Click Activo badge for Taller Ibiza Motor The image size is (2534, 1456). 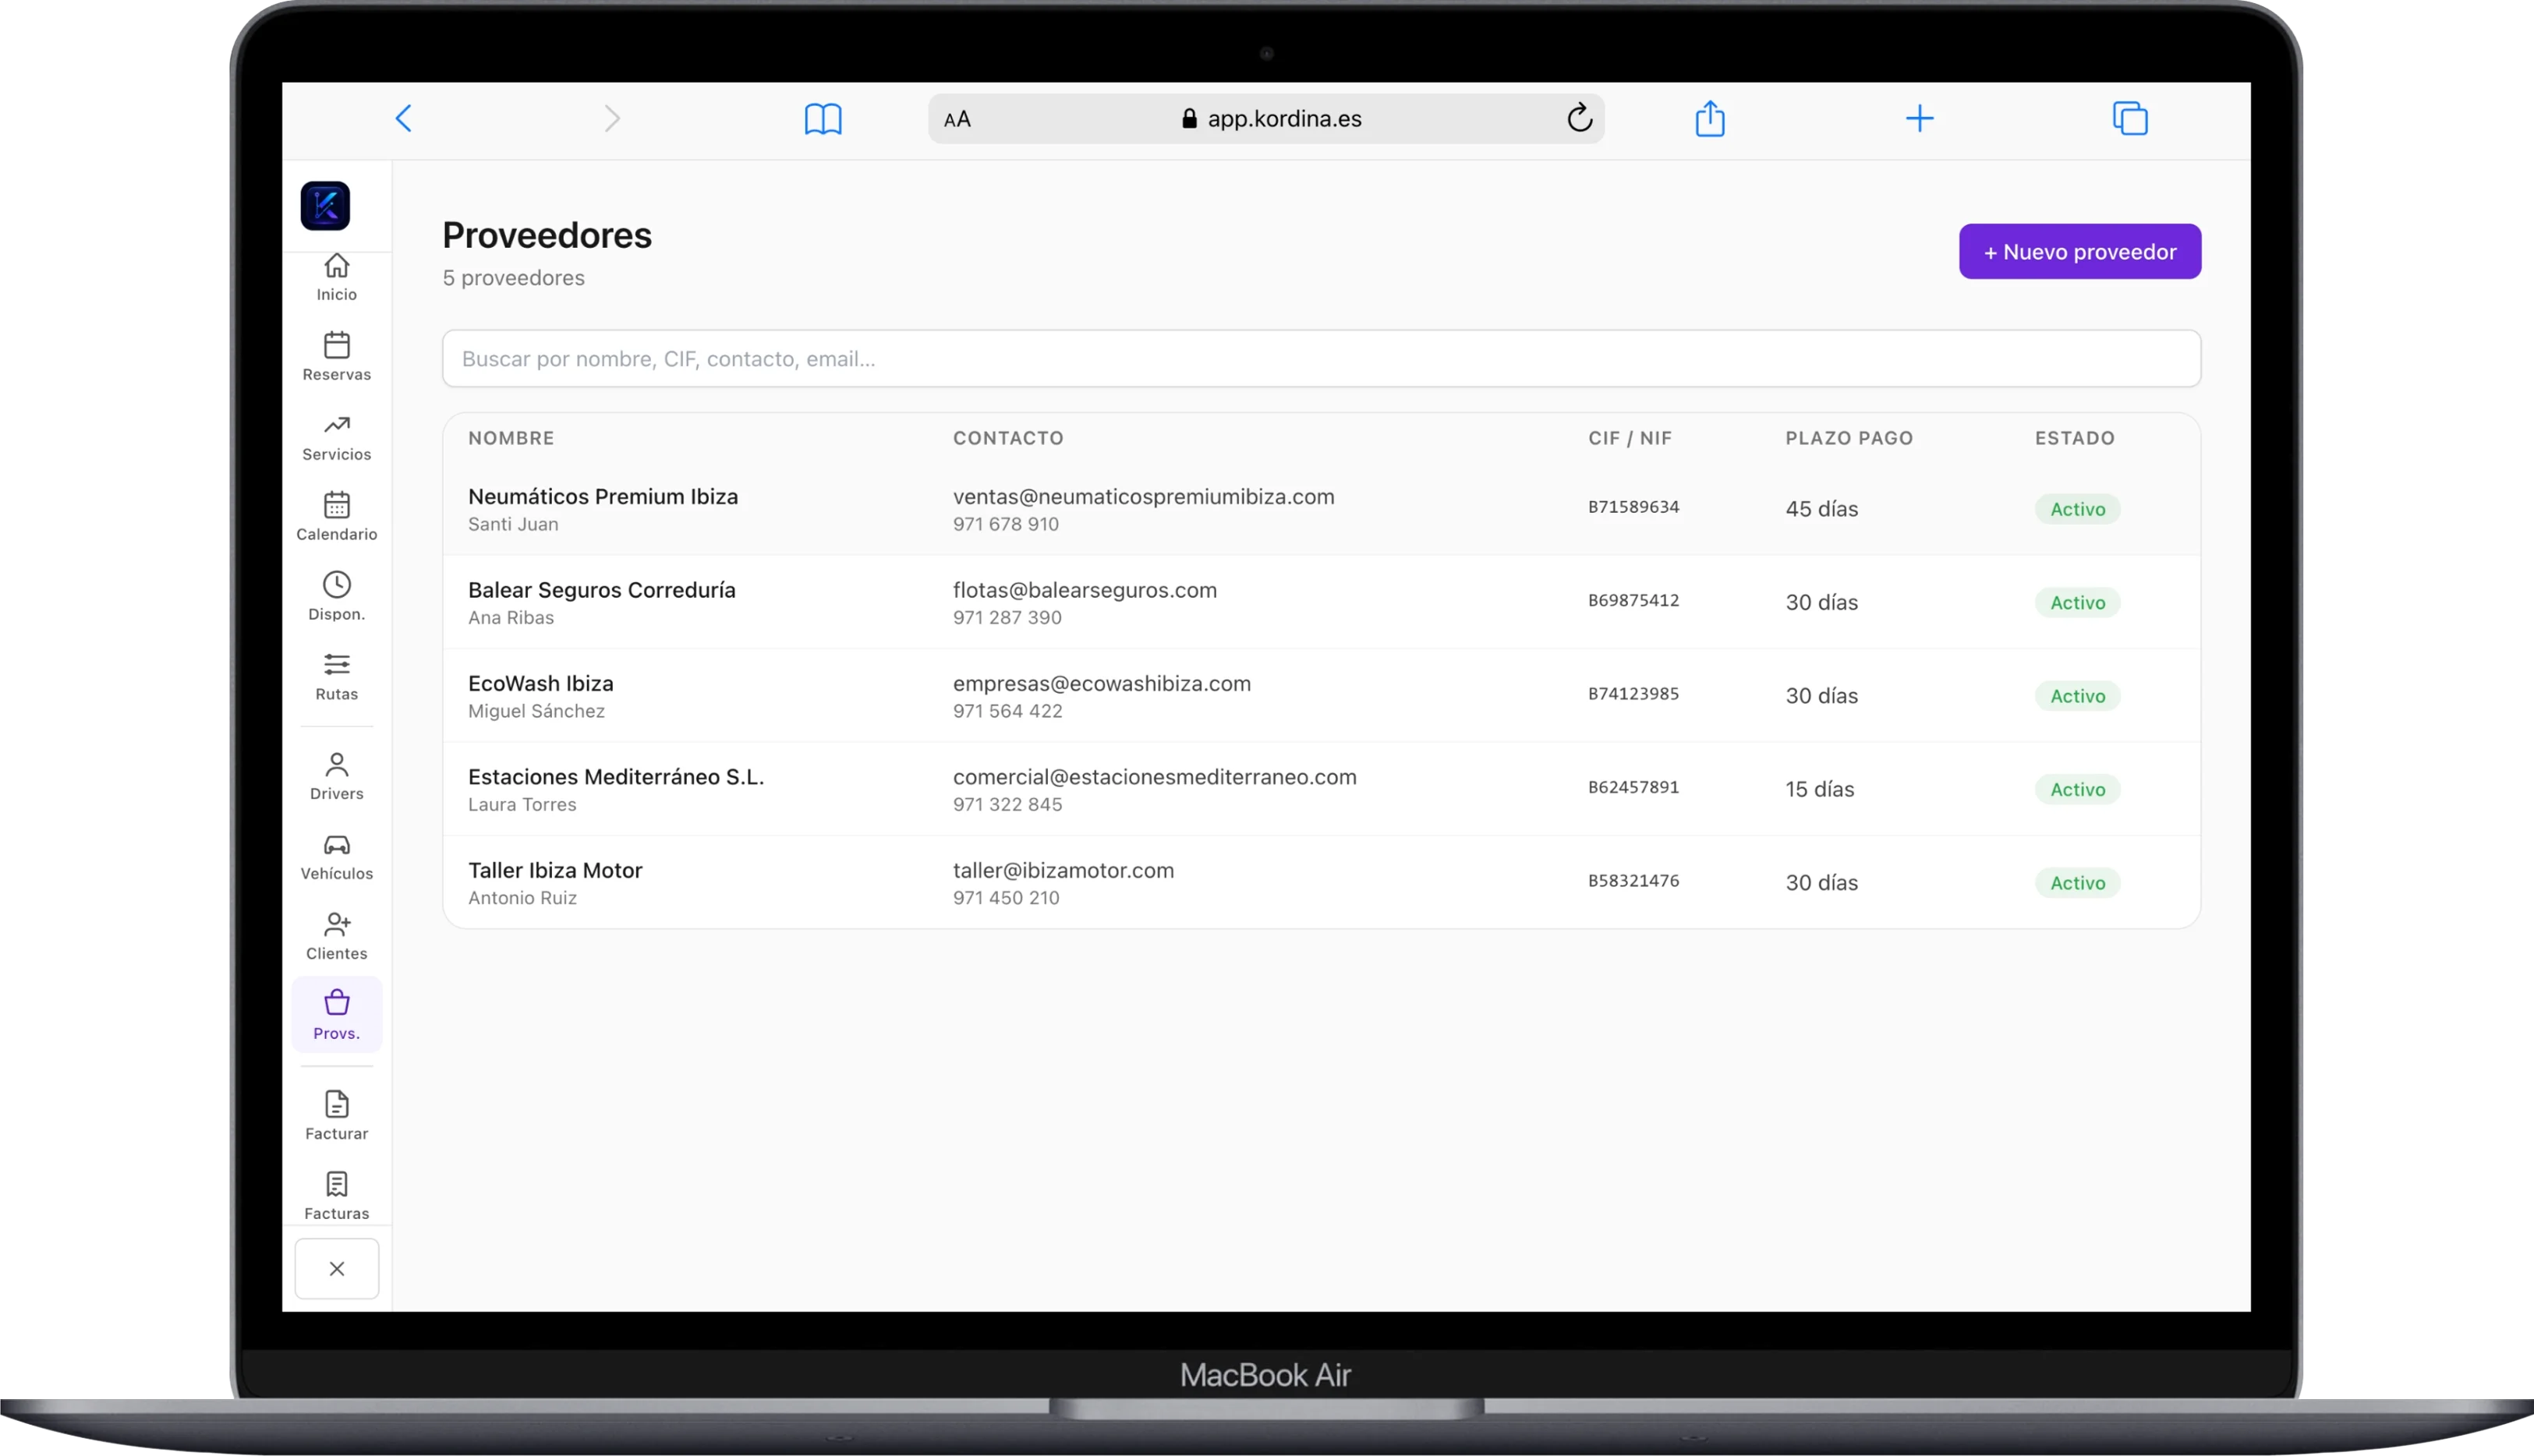click(2077, 883)
